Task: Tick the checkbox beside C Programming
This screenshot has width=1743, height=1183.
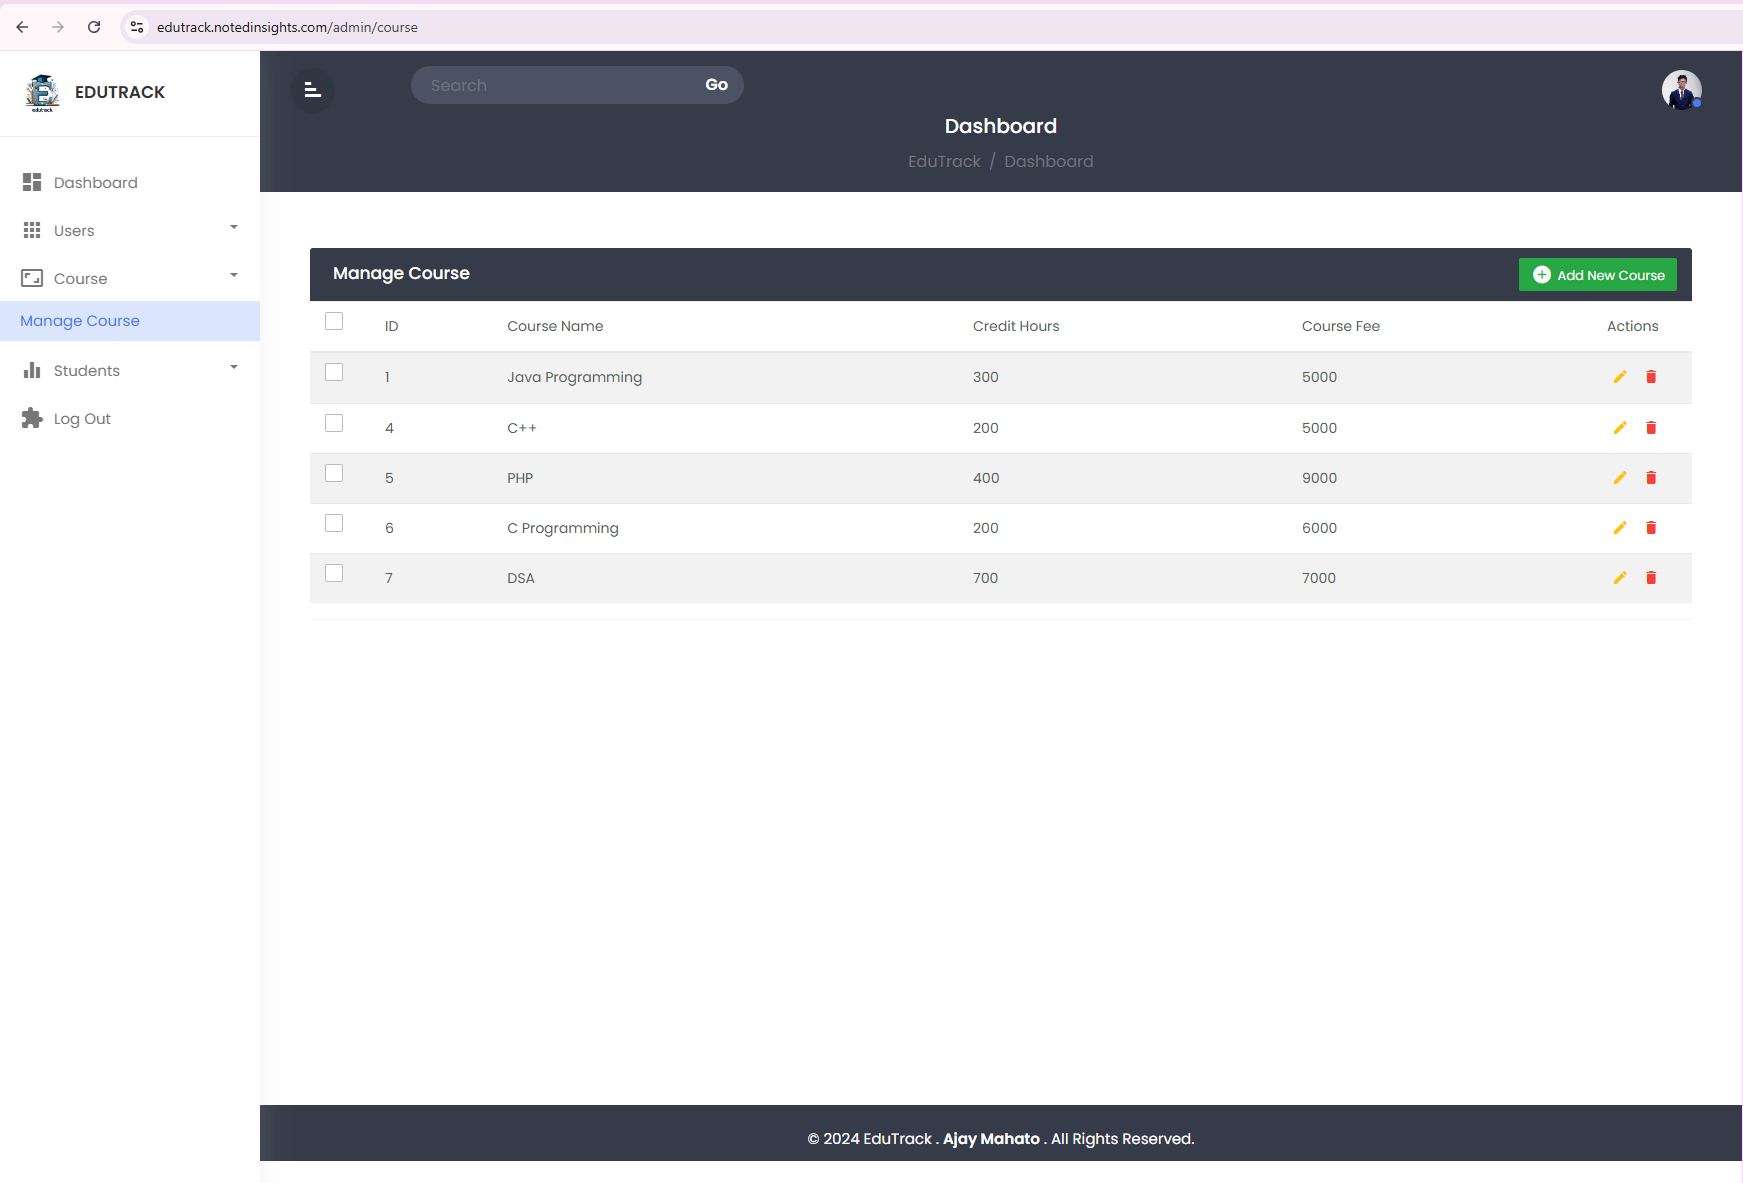Action: 334,522
